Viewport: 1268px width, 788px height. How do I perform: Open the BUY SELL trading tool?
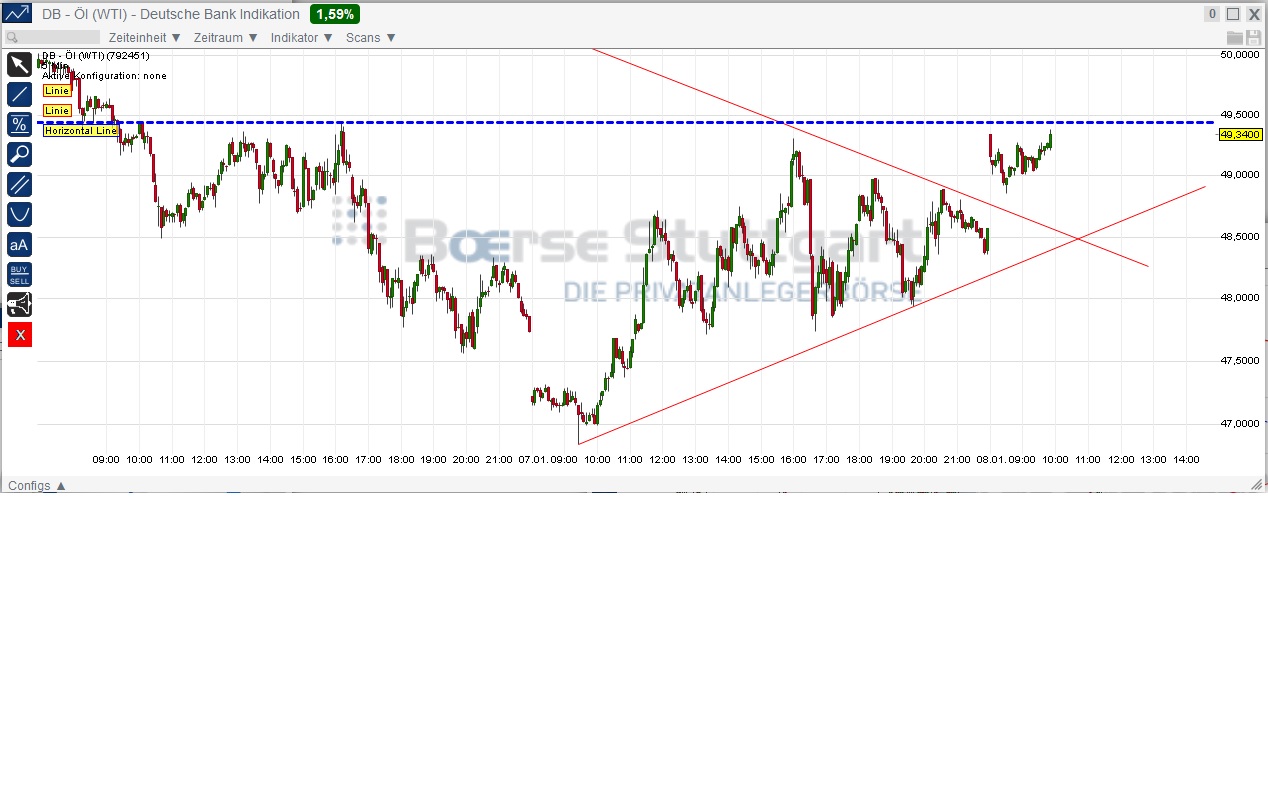click(x=18, y=273)
